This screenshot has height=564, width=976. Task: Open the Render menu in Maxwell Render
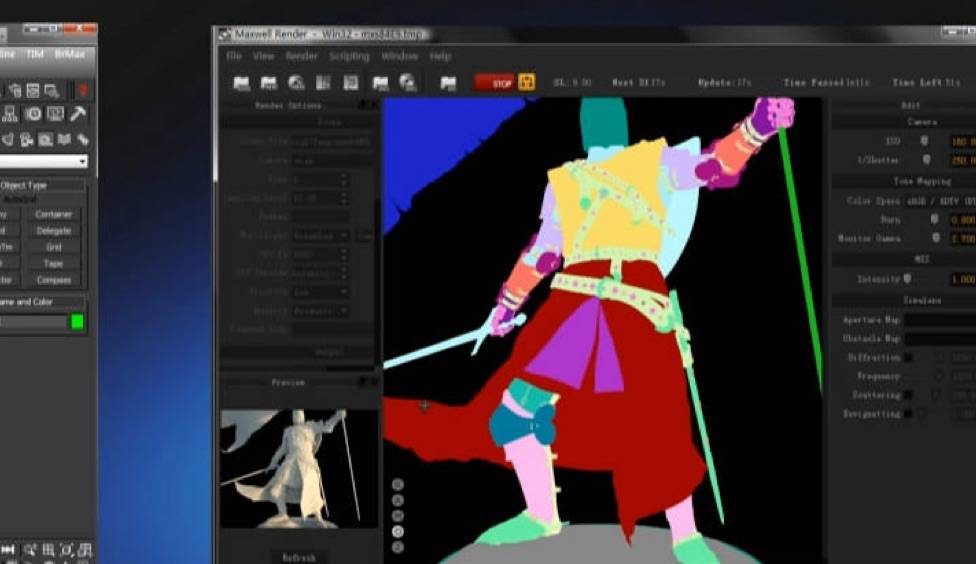(301, 56)
